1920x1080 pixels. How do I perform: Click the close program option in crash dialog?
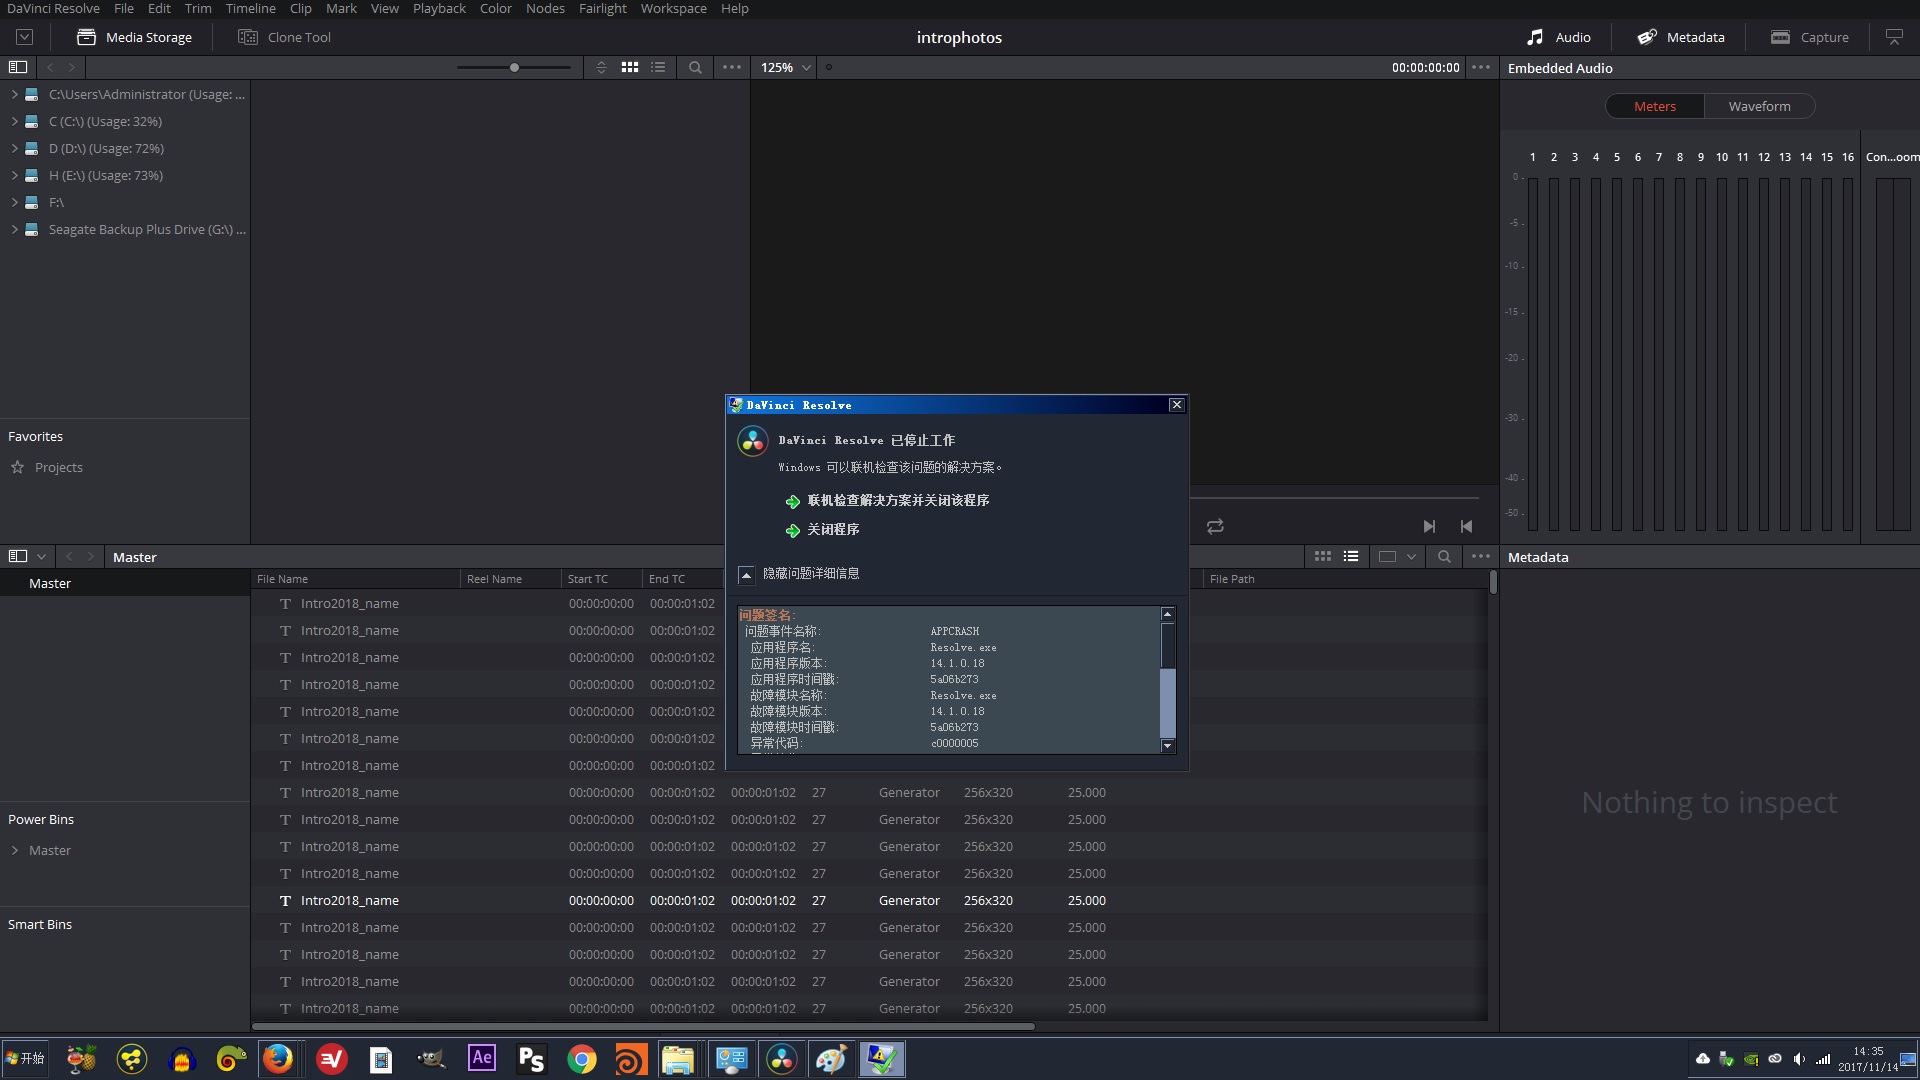[822, 530]
